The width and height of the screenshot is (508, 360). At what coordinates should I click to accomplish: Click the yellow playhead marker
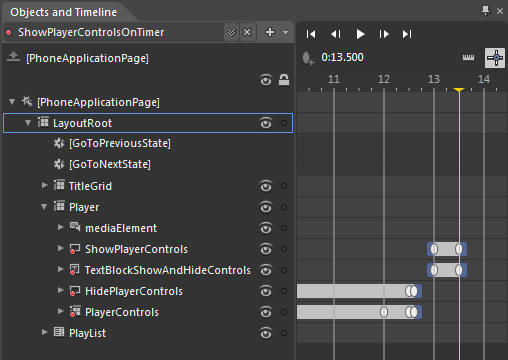459,90
